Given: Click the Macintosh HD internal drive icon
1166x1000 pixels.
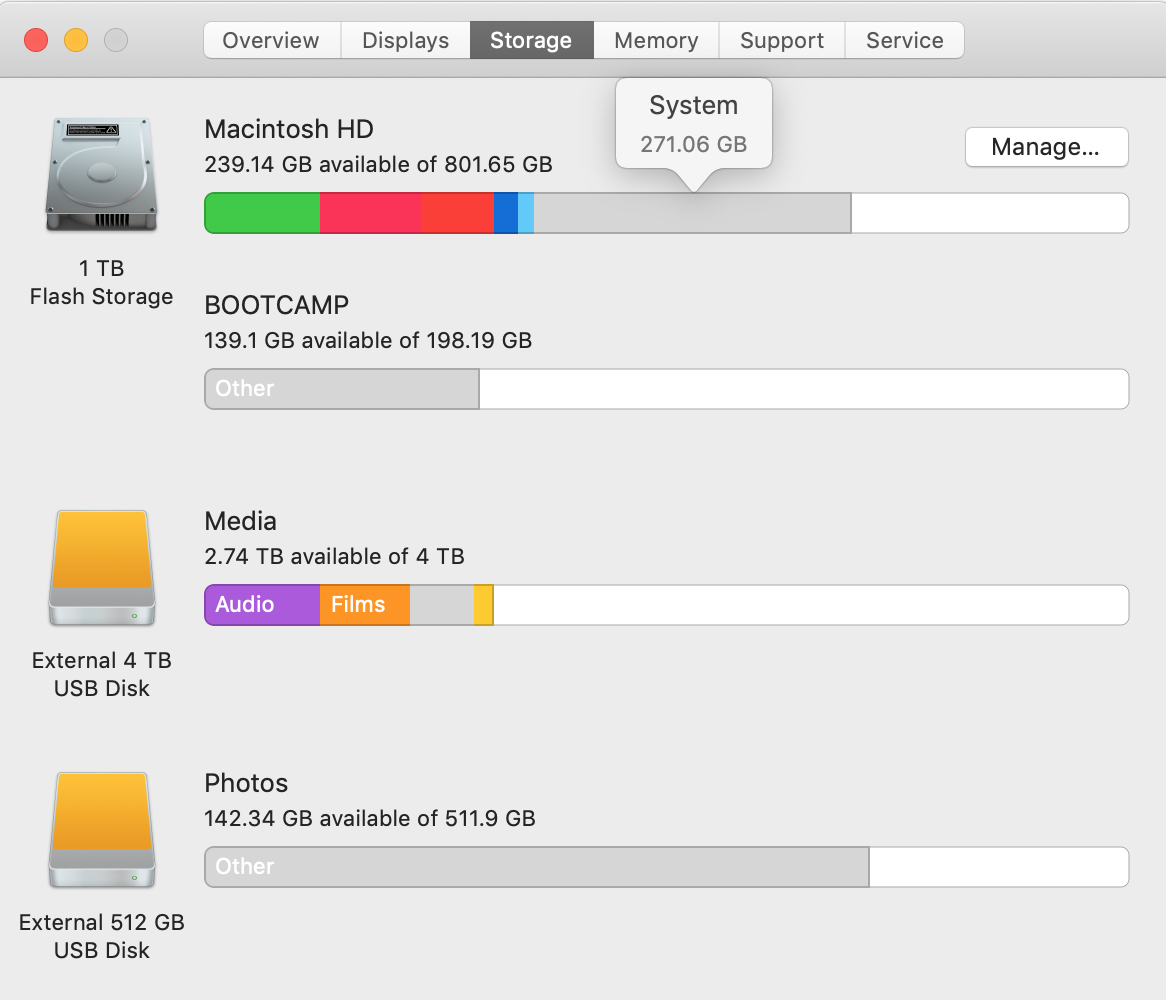Looking at the screenshot, I should 101,175.
